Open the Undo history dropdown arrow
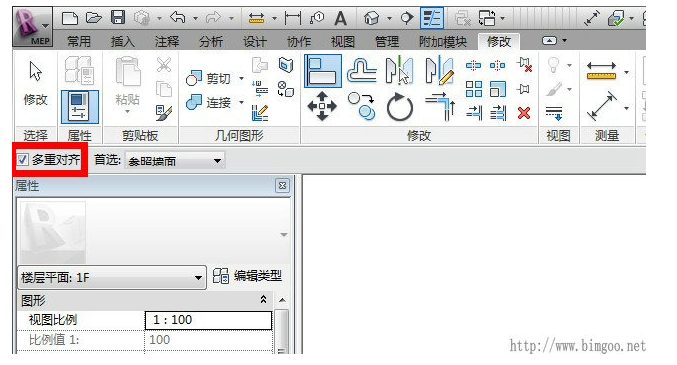This screenshot has width=677, height=365. (195, 18)
